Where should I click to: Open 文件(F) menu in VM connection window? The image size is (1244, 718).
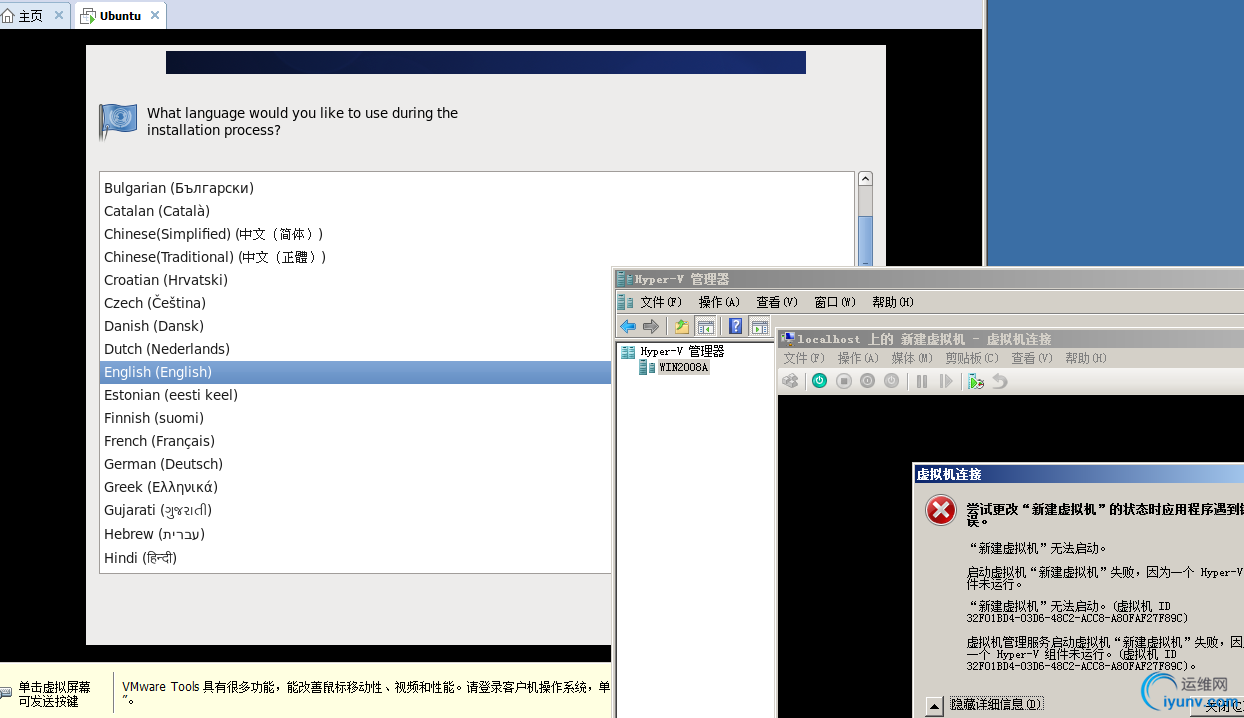click(804, 358)
